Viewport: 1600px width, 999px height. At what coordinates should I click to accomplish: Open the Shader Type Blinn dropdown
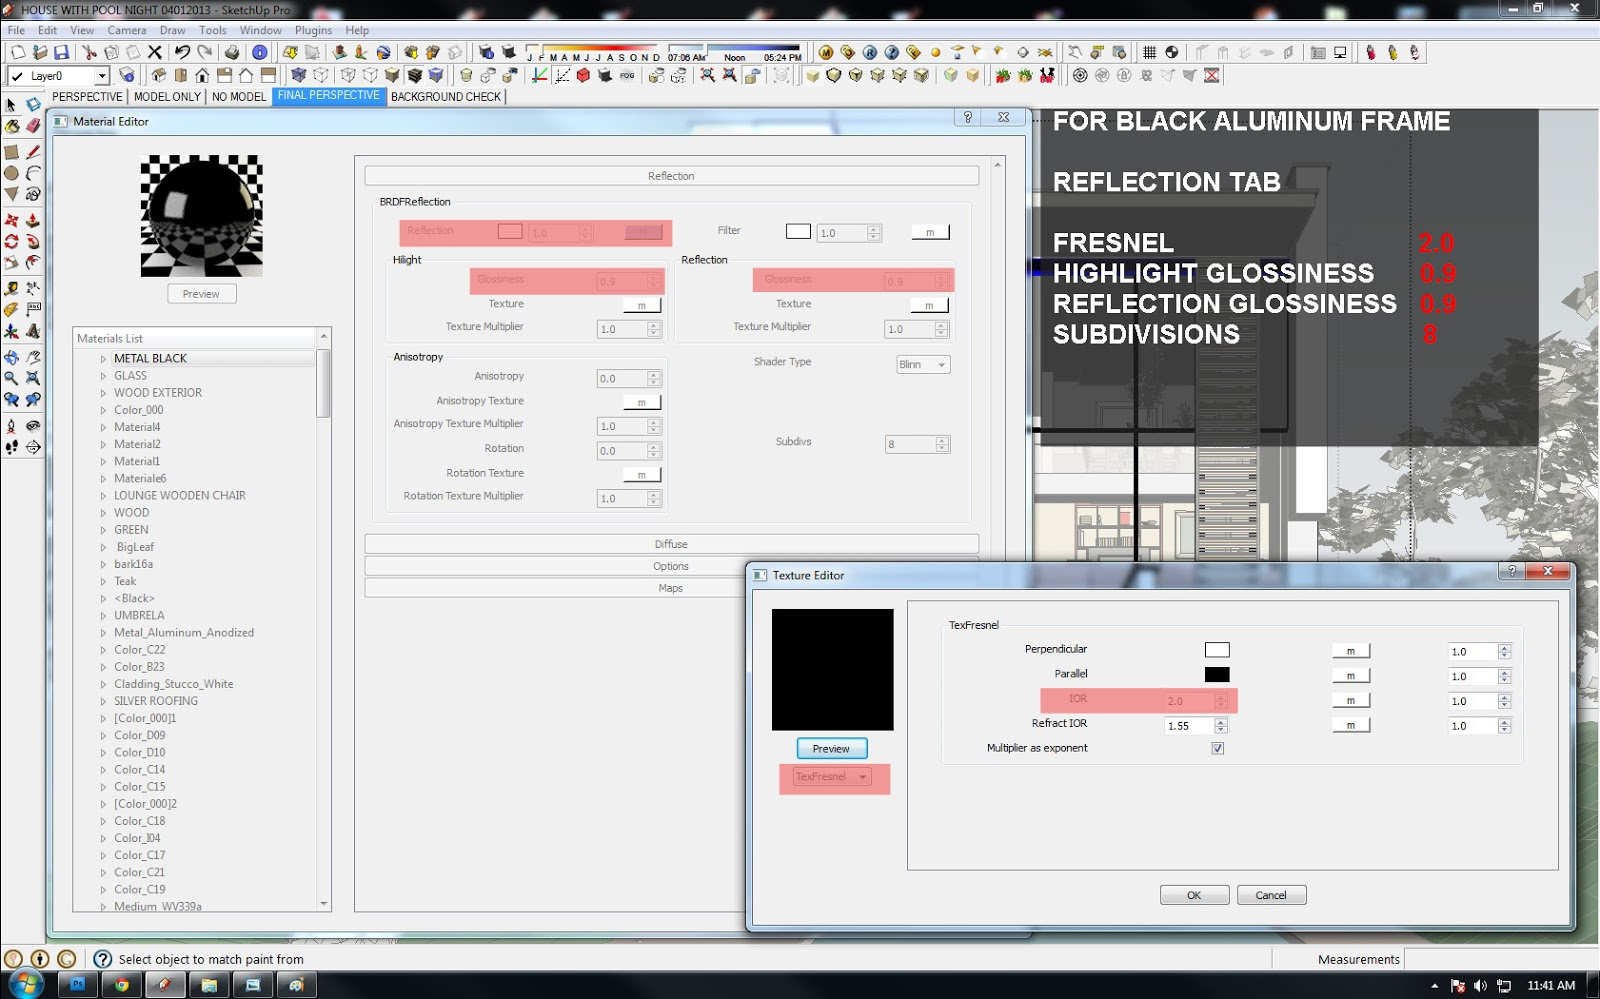click(922, 365)
